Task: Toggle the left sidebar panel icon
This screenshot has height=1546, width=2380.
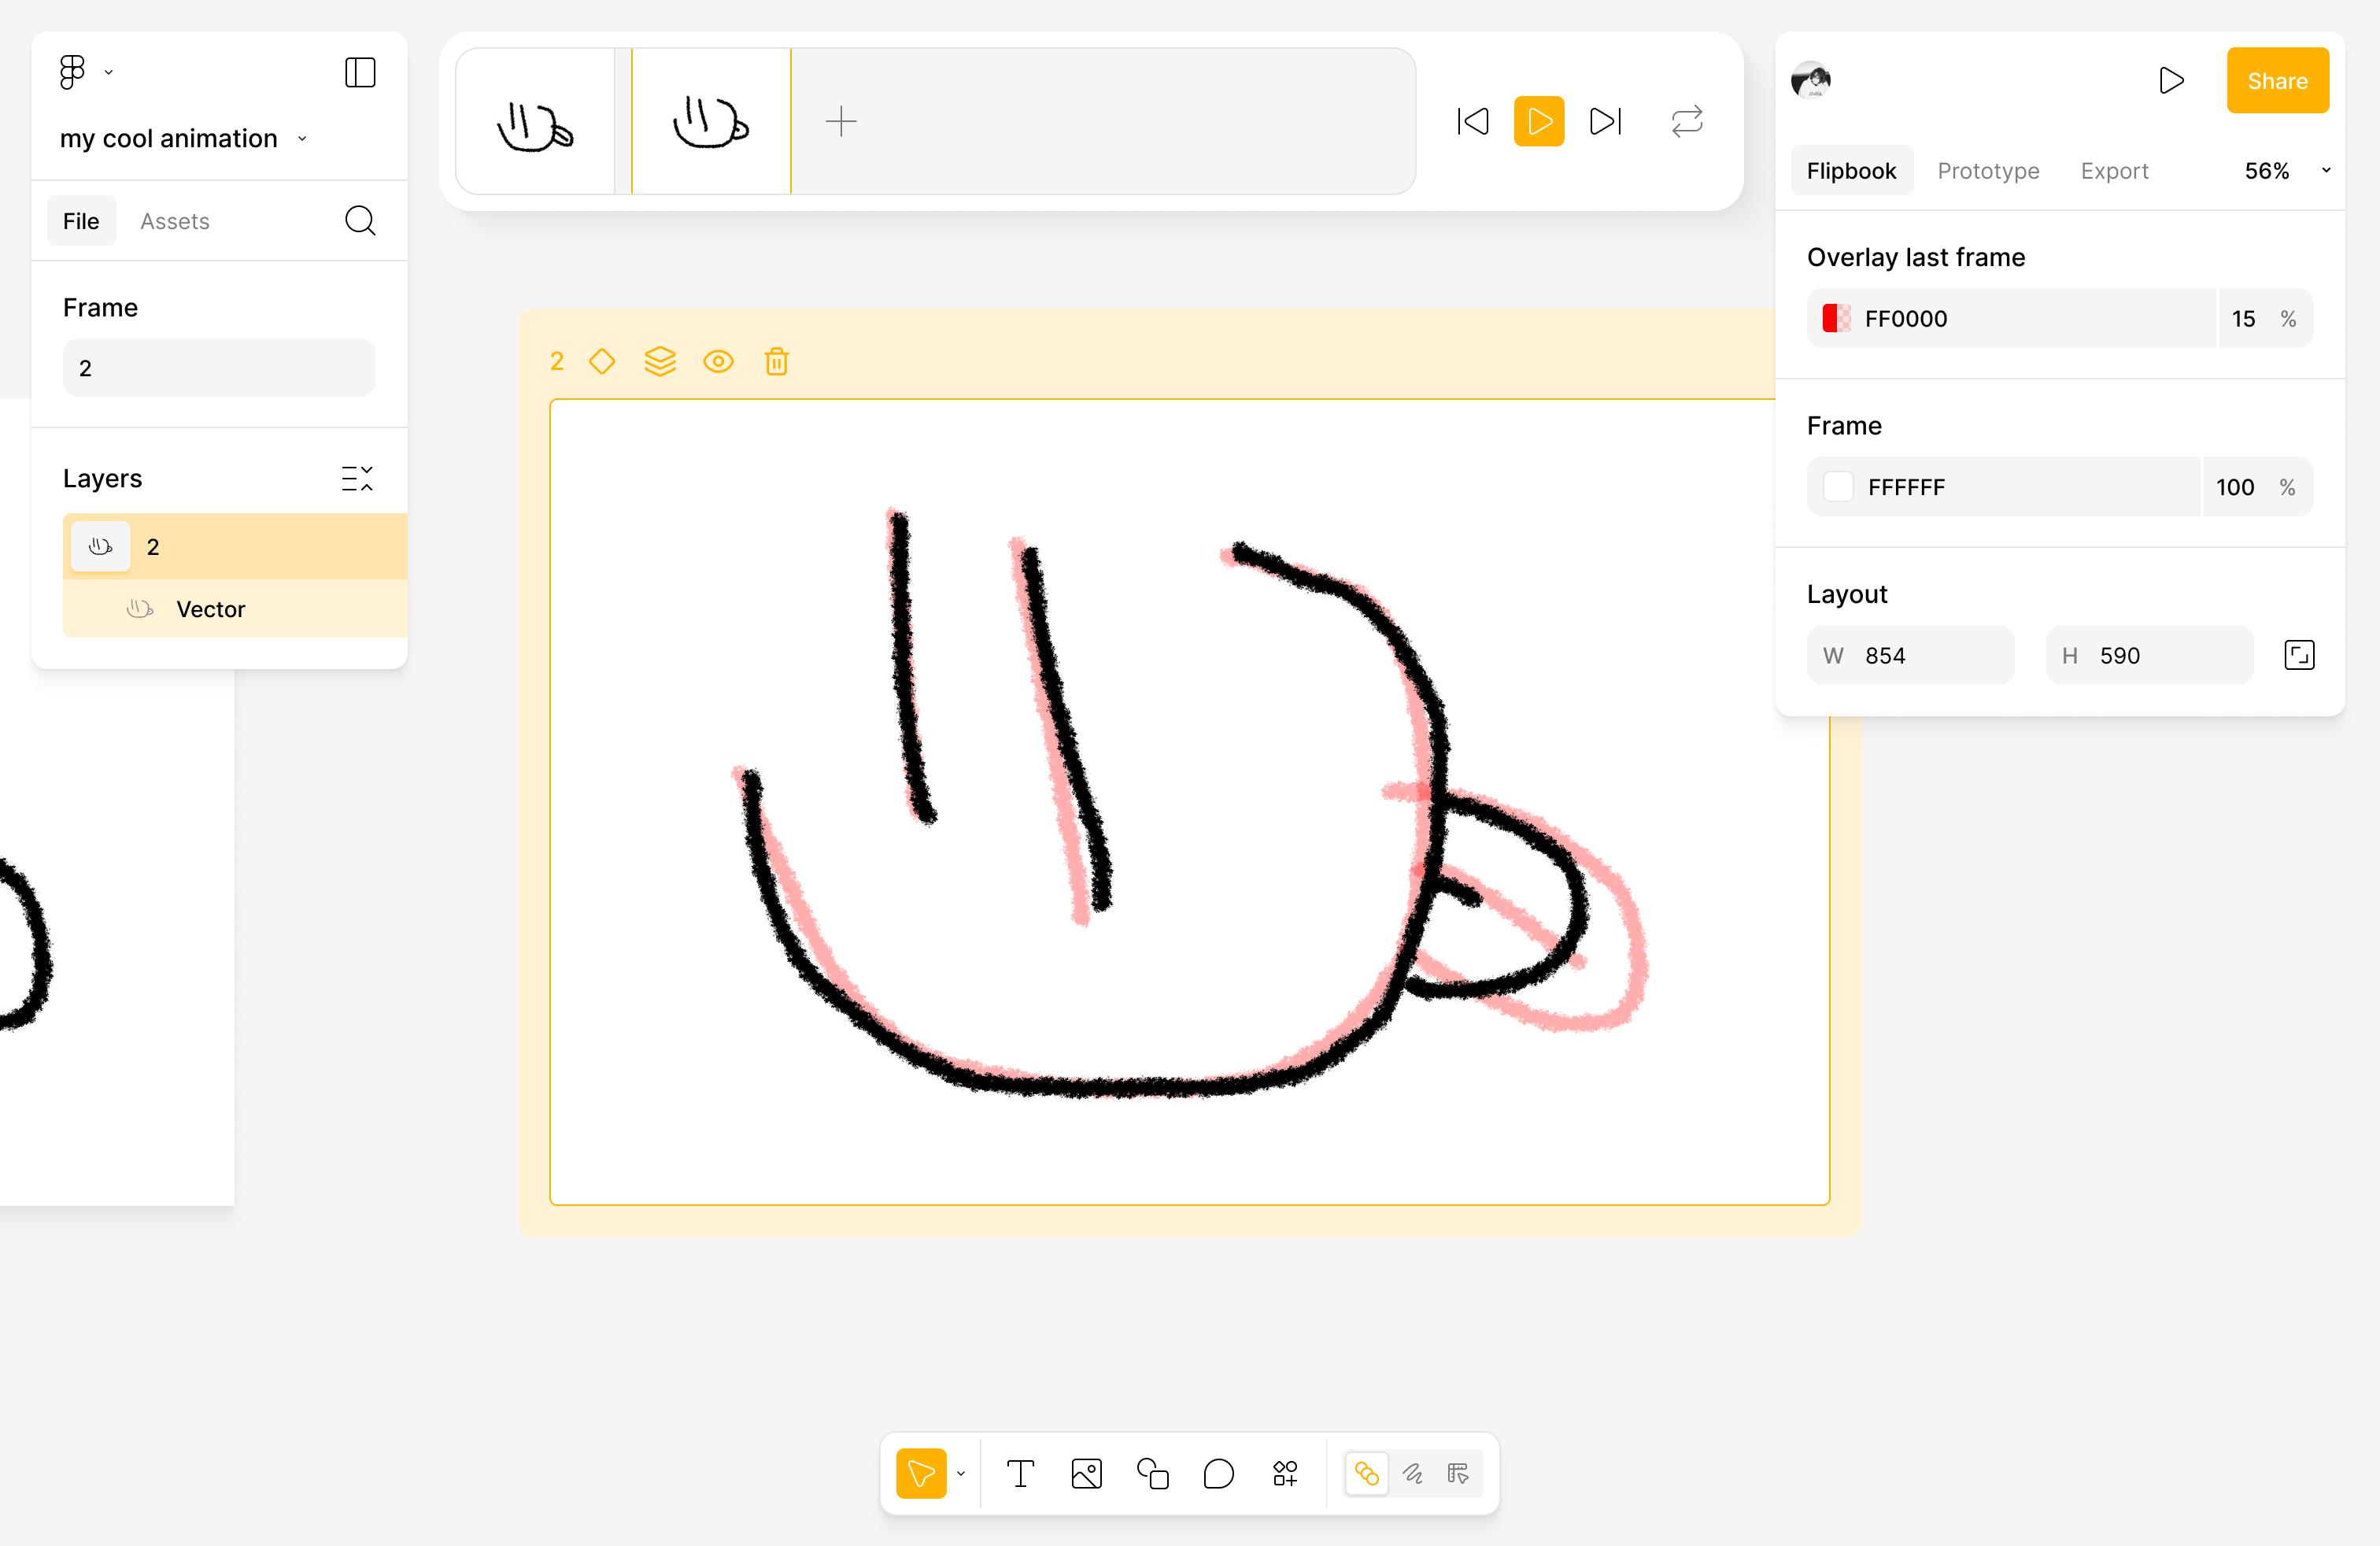Action: pos(360,72)
